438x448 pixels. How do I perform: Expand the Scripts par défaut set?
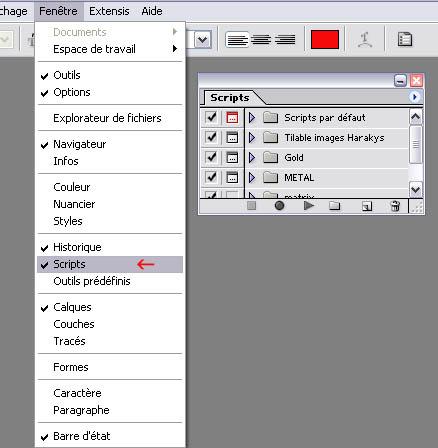(x=252, y=117)
